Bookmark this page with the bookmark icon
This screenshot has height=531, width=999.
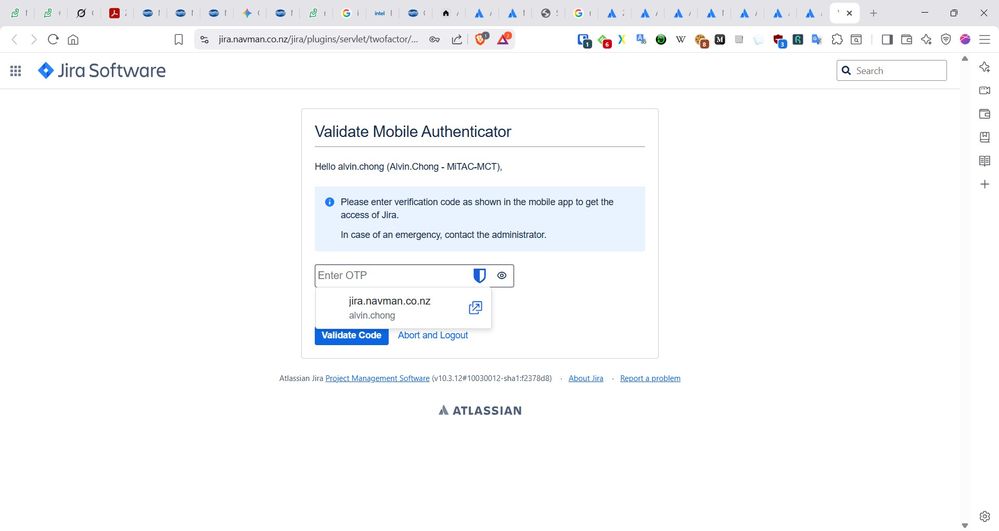(178, 40)
